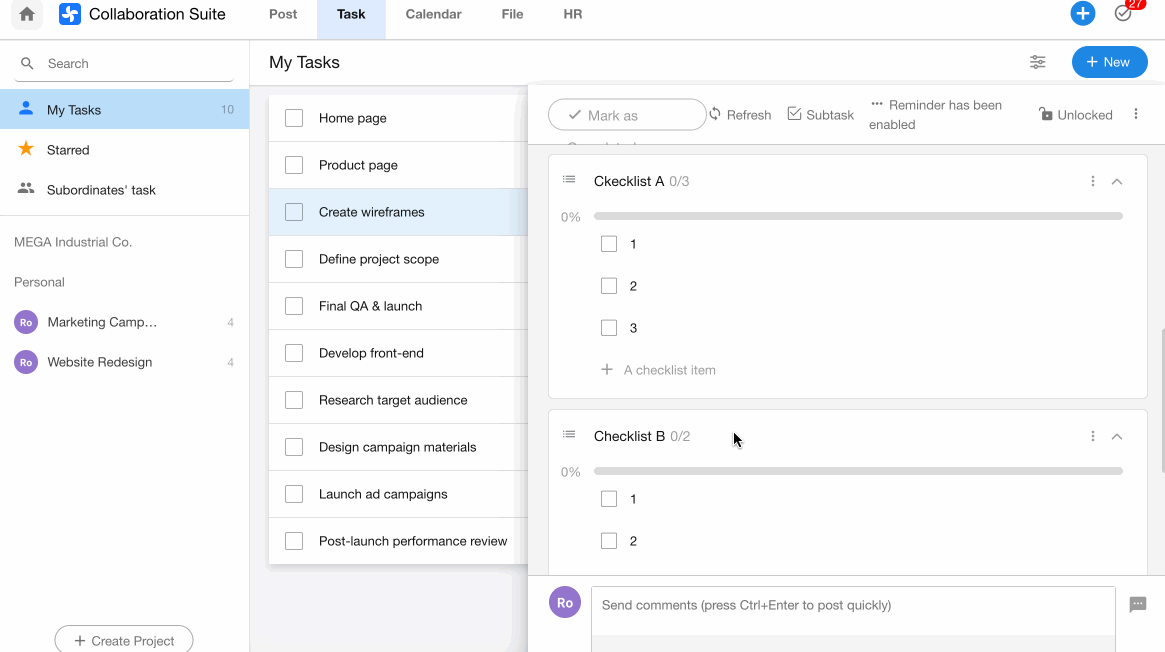Click the Ckecklist A progress bar

tap(858, 216)
